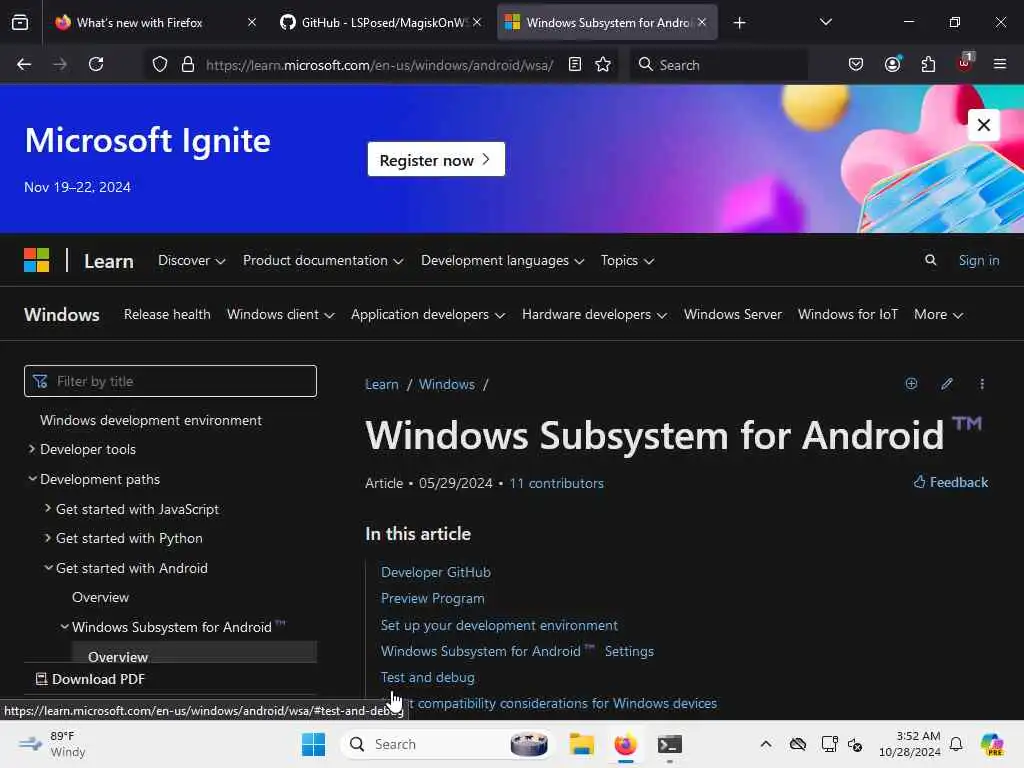This screenshot has width=1024, height=768.
Task: Open the tracking protection shield icon
Action: (x=160, y=64)
